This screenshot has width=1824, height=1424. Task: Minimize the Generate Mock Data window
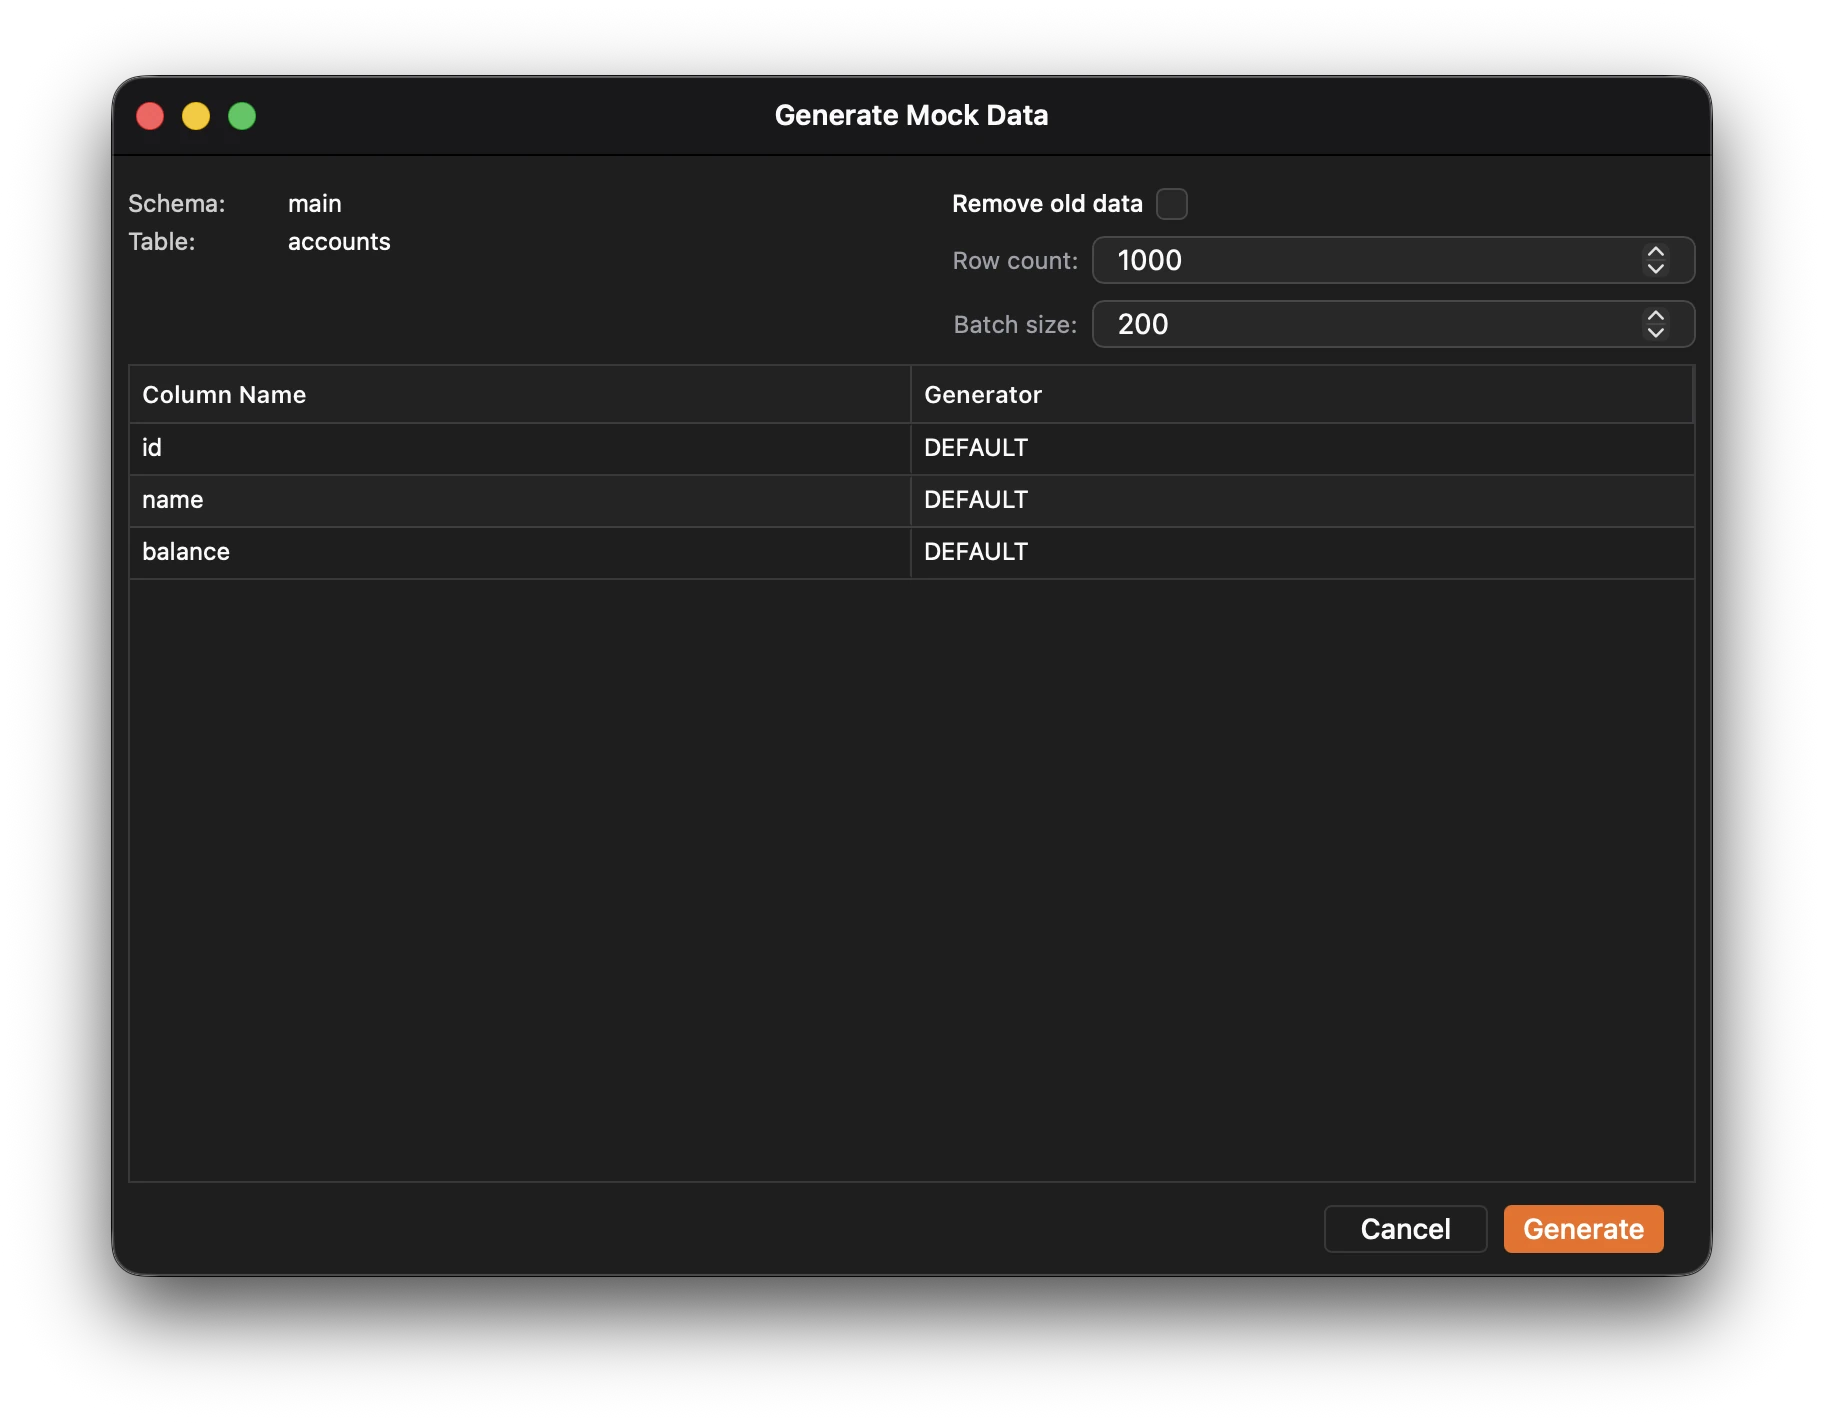click(x=196, y=116)
